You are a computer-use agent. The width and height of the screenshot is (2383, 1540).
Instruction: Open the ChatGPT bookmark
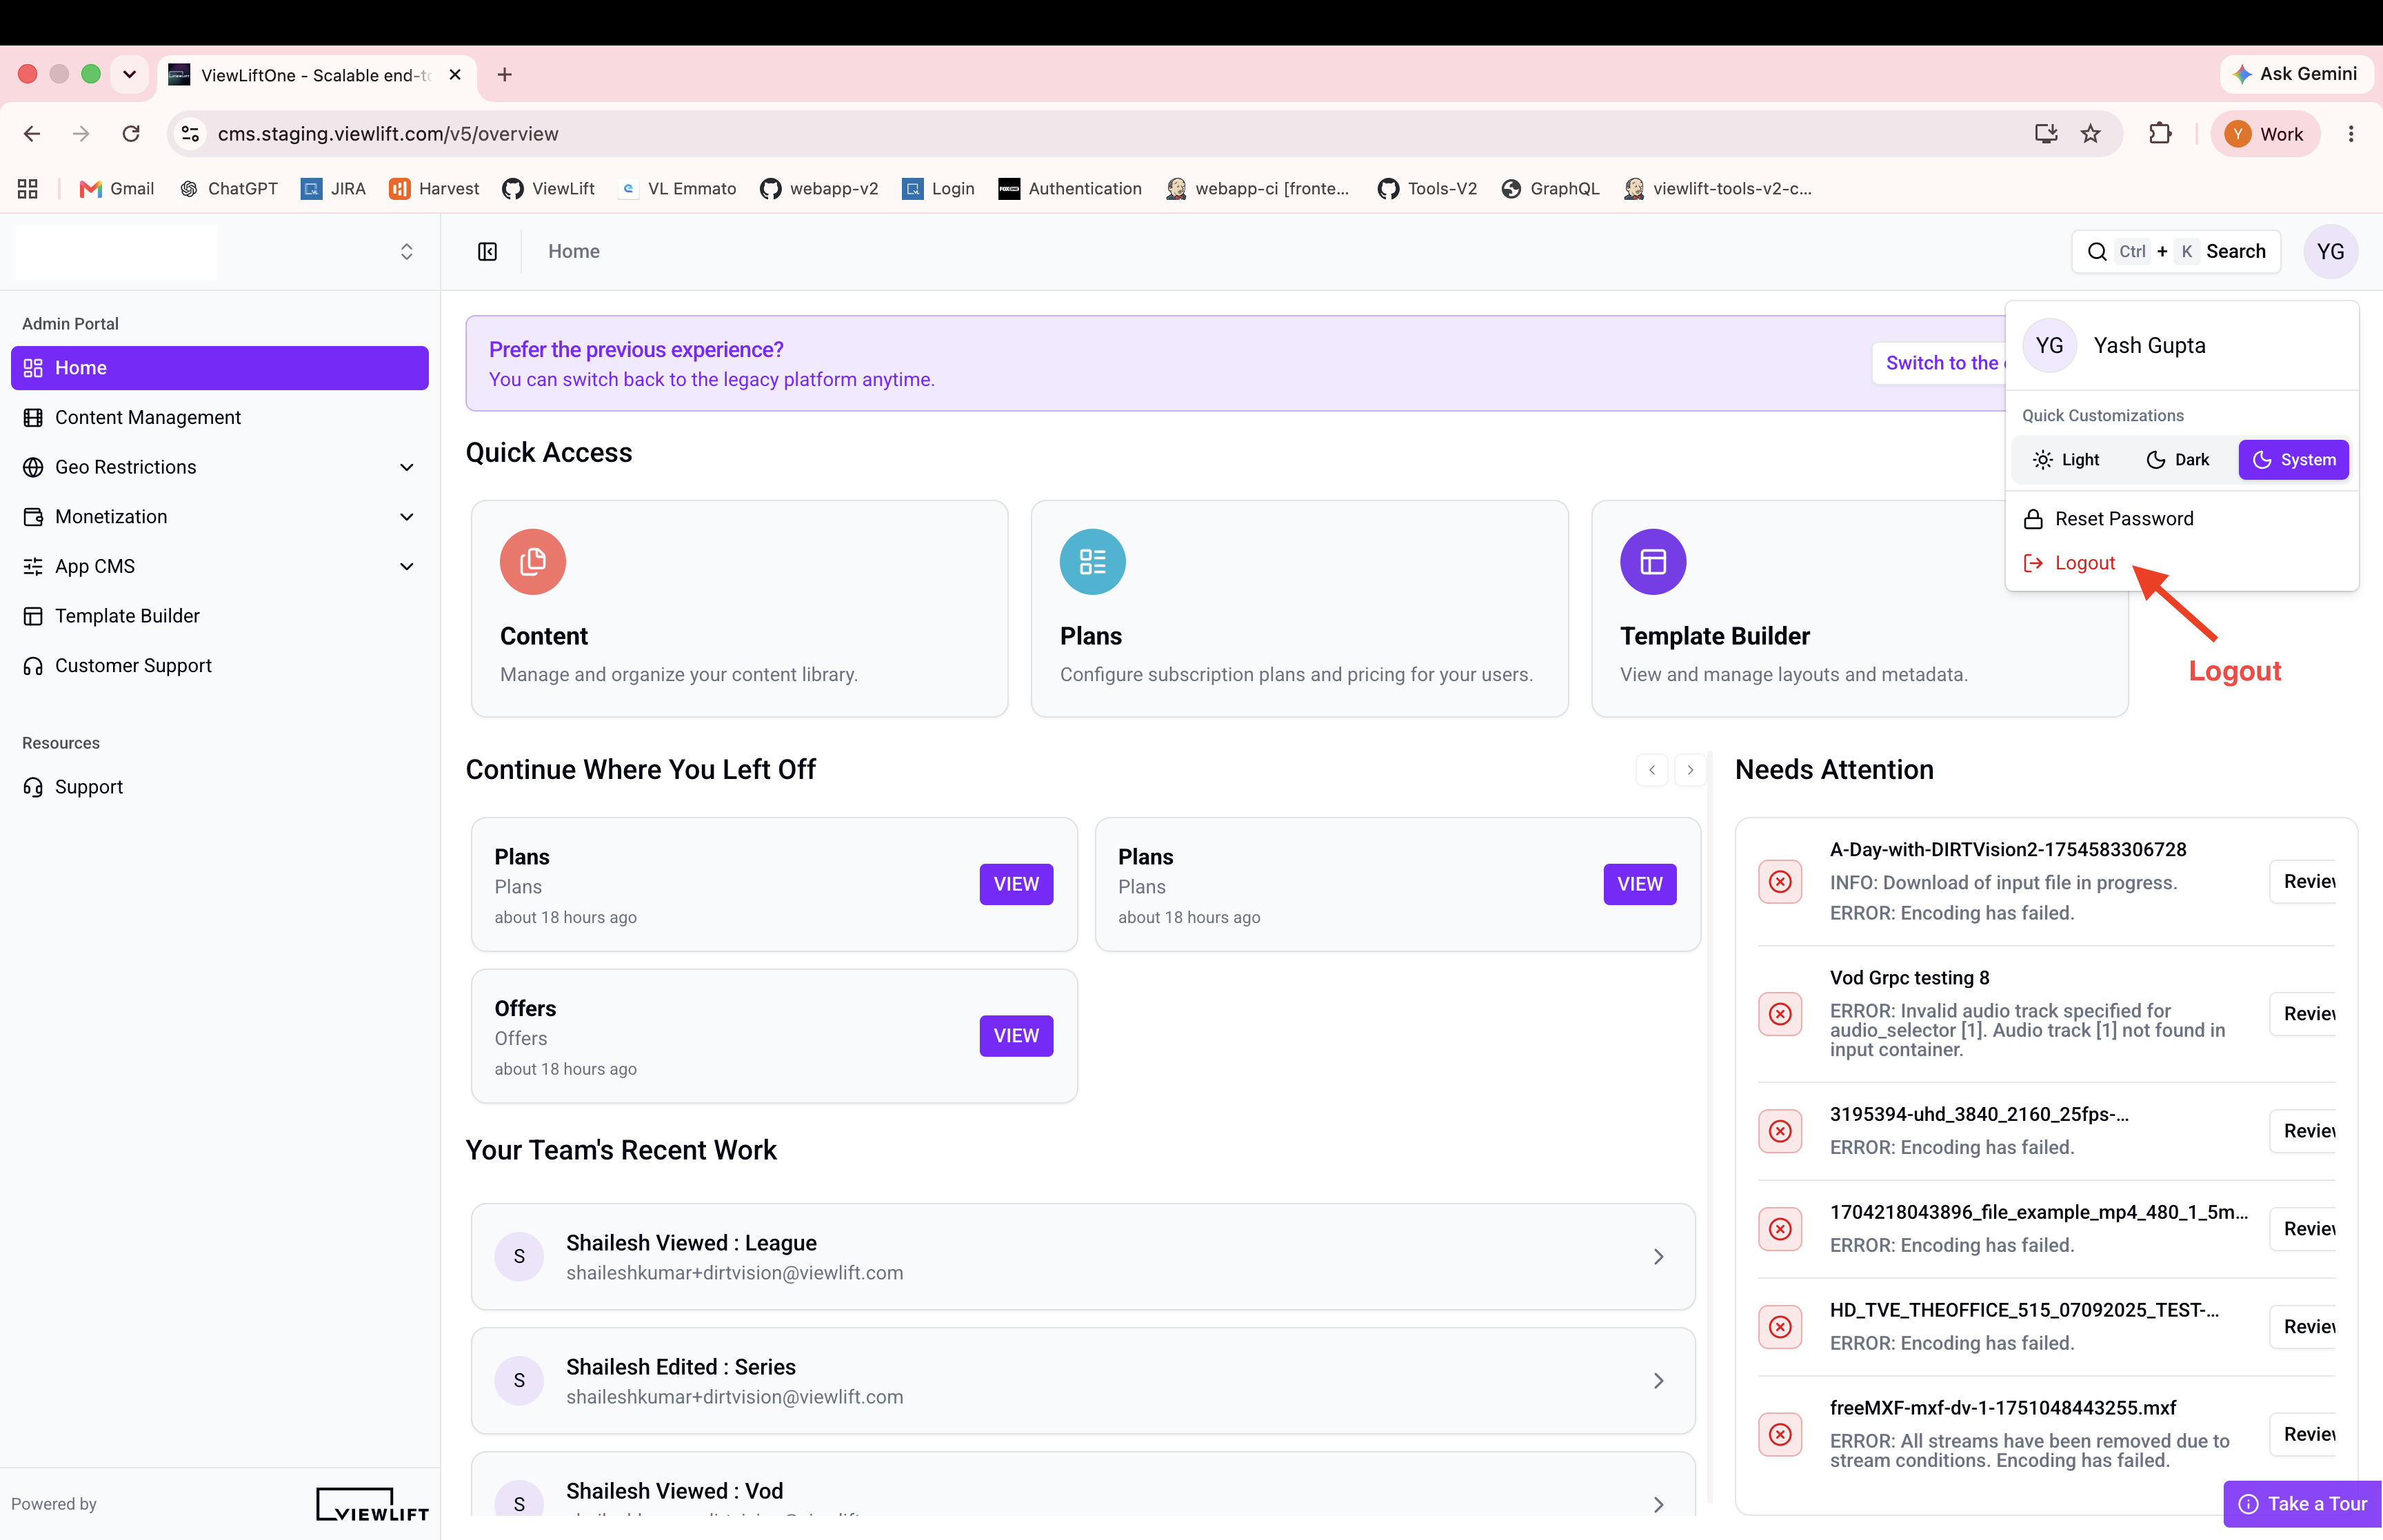229,189
